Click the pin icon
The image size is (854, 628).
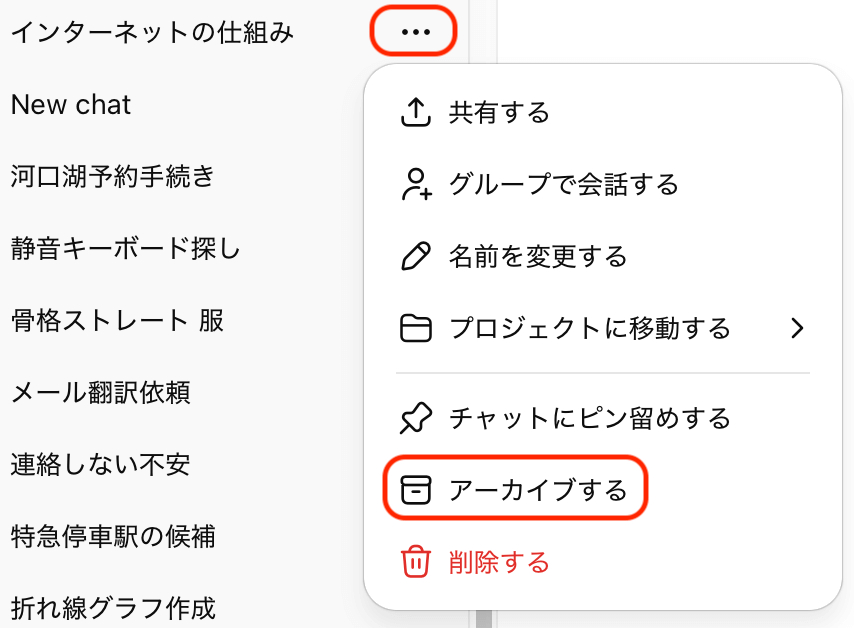click(x=415, y=418)
